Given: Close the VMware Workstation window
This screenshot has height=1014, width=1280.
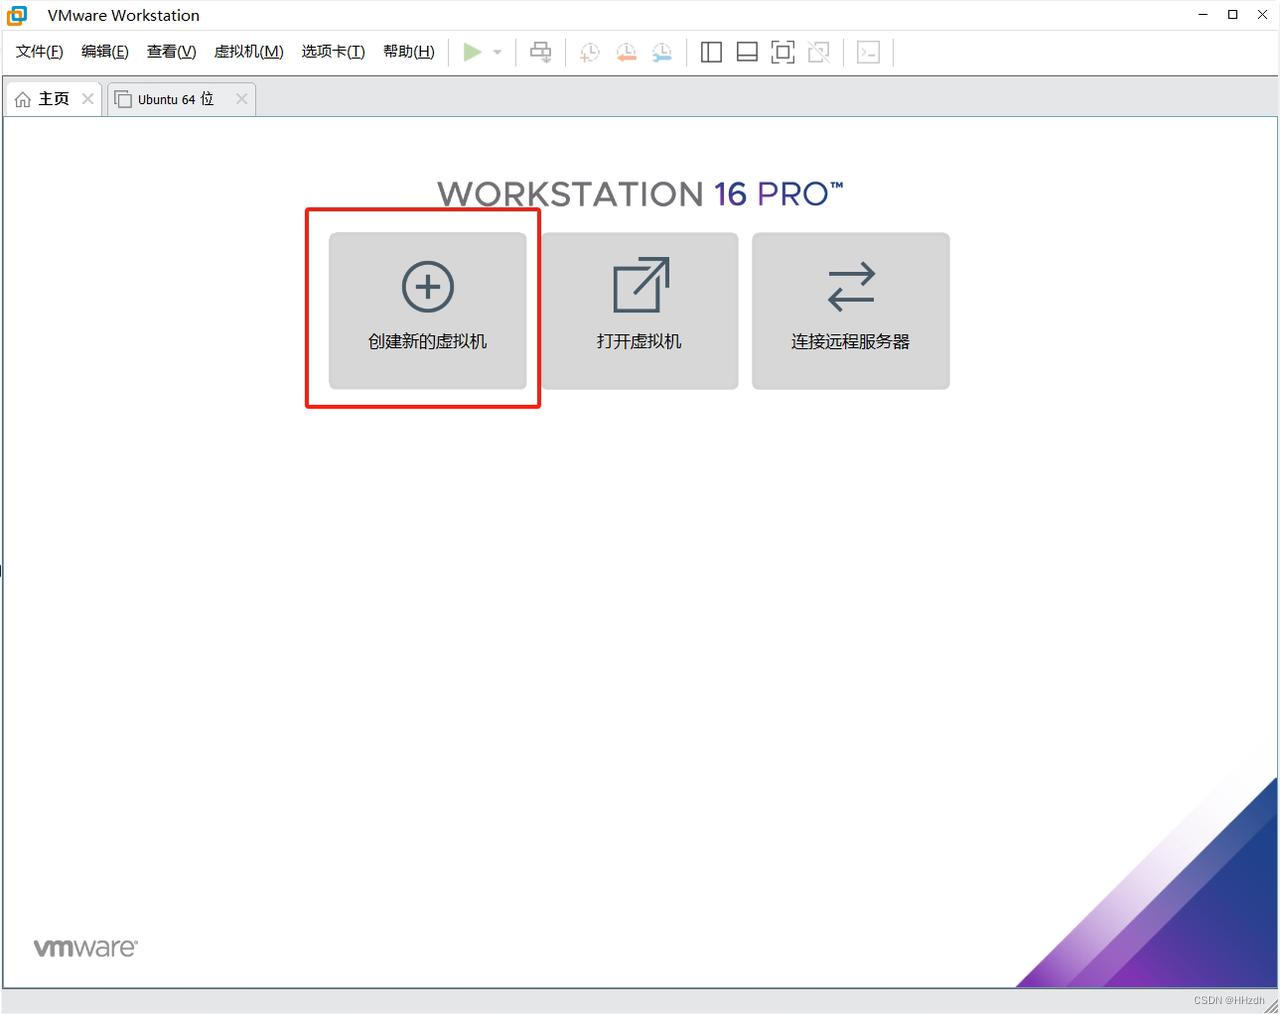Looking at the screenshot, I should coord(1263,14).
